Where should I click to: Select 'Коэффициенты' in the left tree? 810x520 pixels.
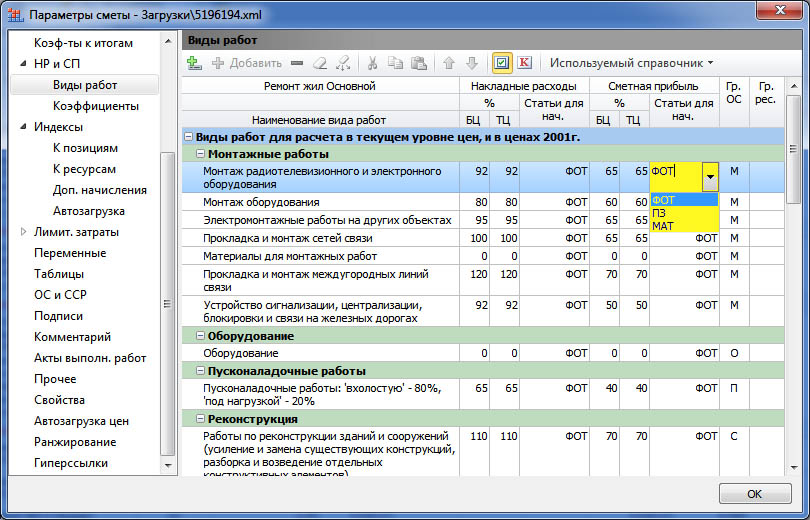point(96,106)
